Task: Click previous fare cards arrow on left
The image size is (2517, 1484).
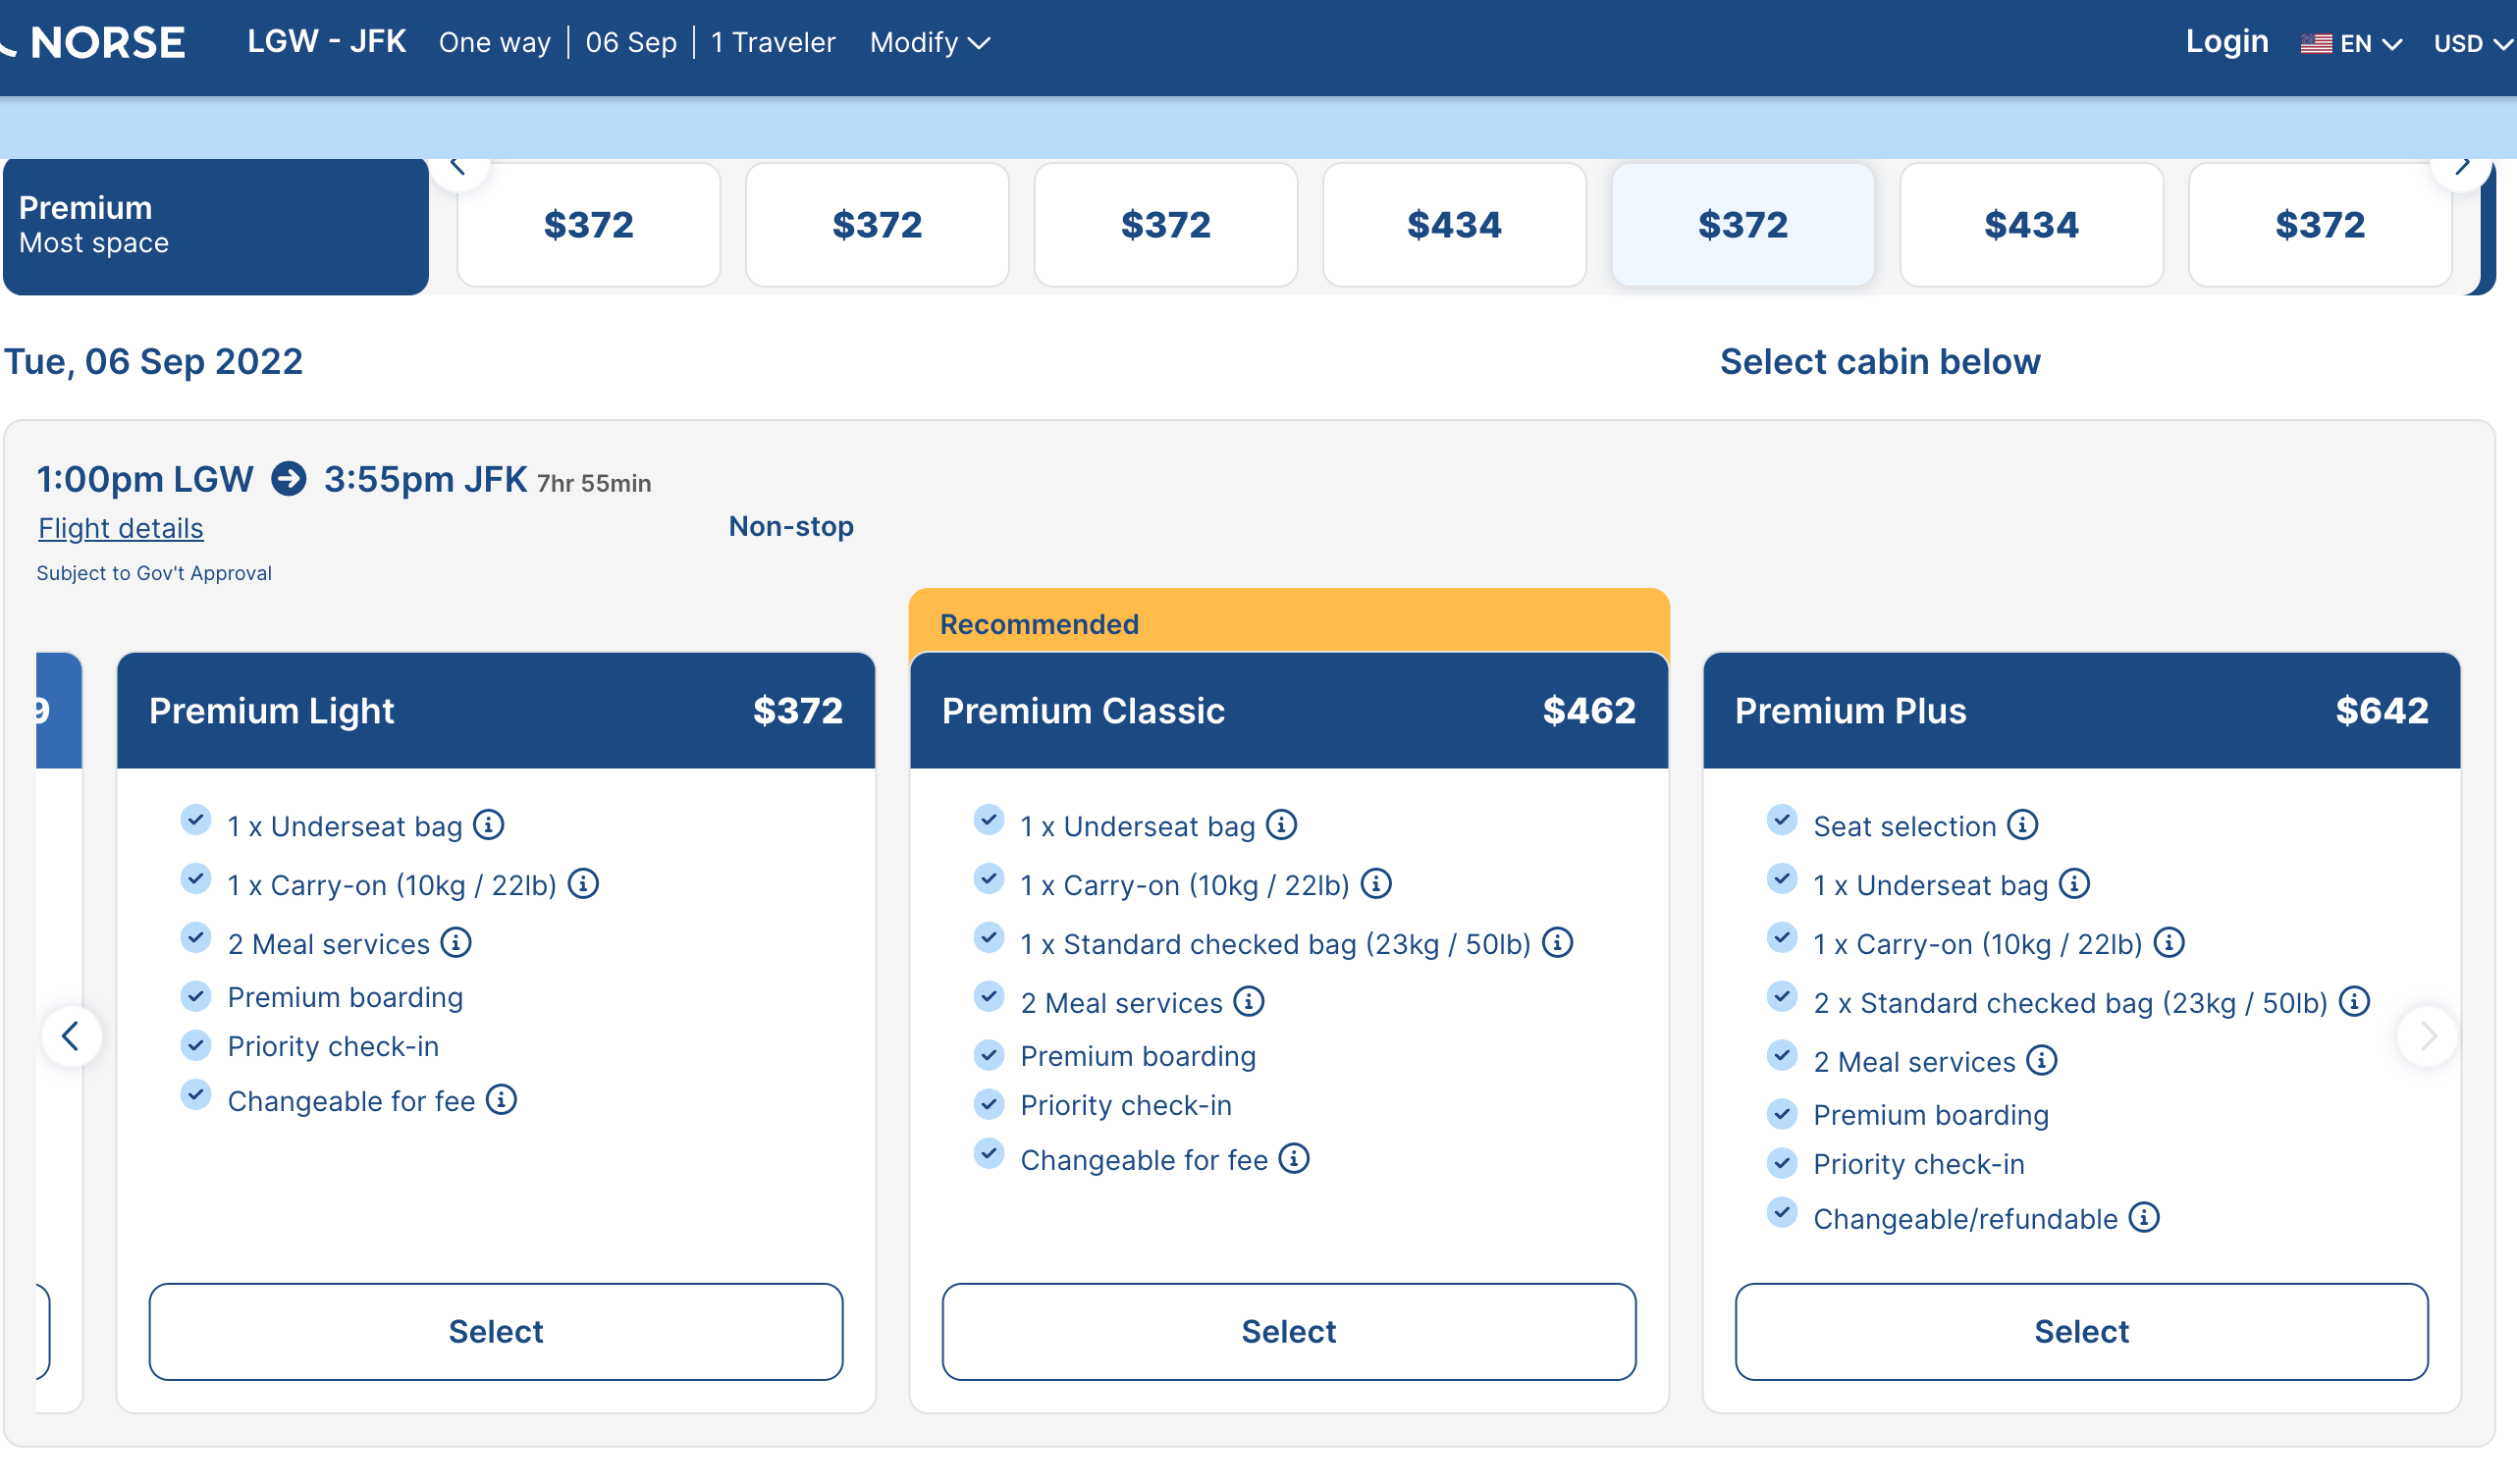Action: tap(71, 1036)
